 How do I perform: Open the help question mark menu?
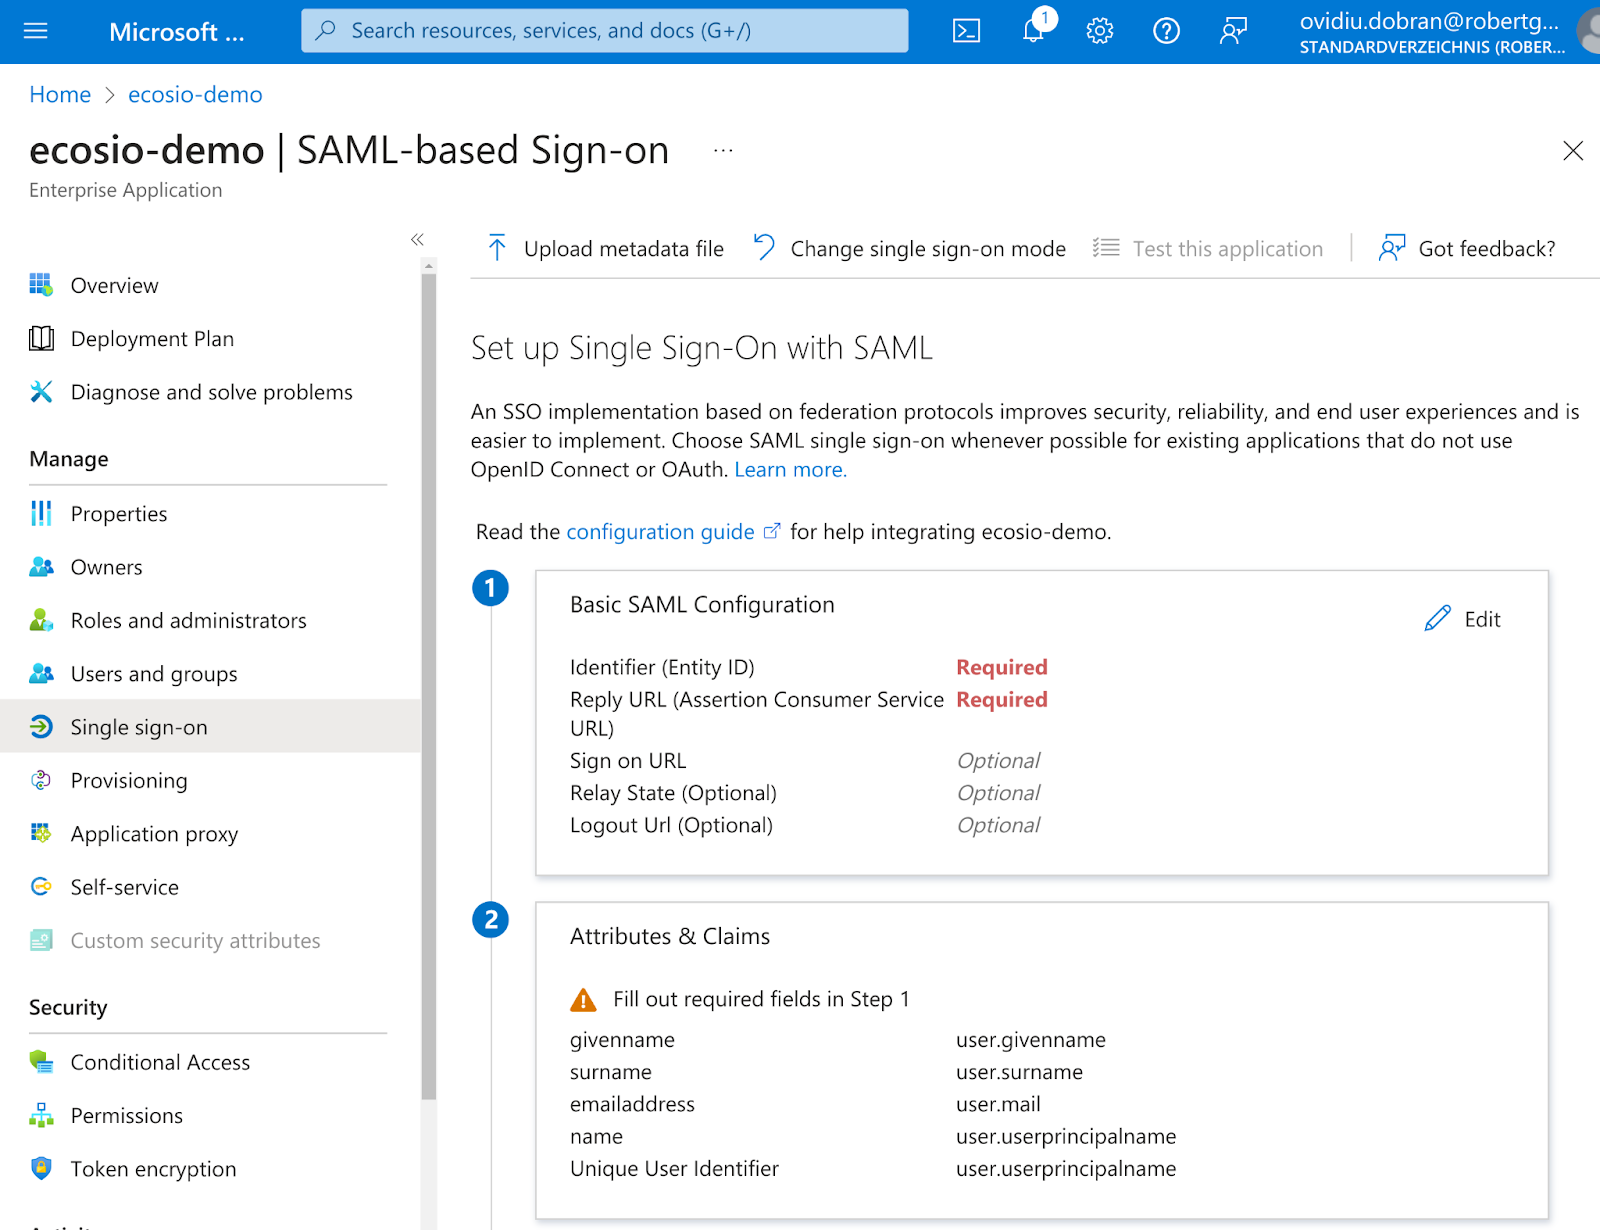(1166, 31)
